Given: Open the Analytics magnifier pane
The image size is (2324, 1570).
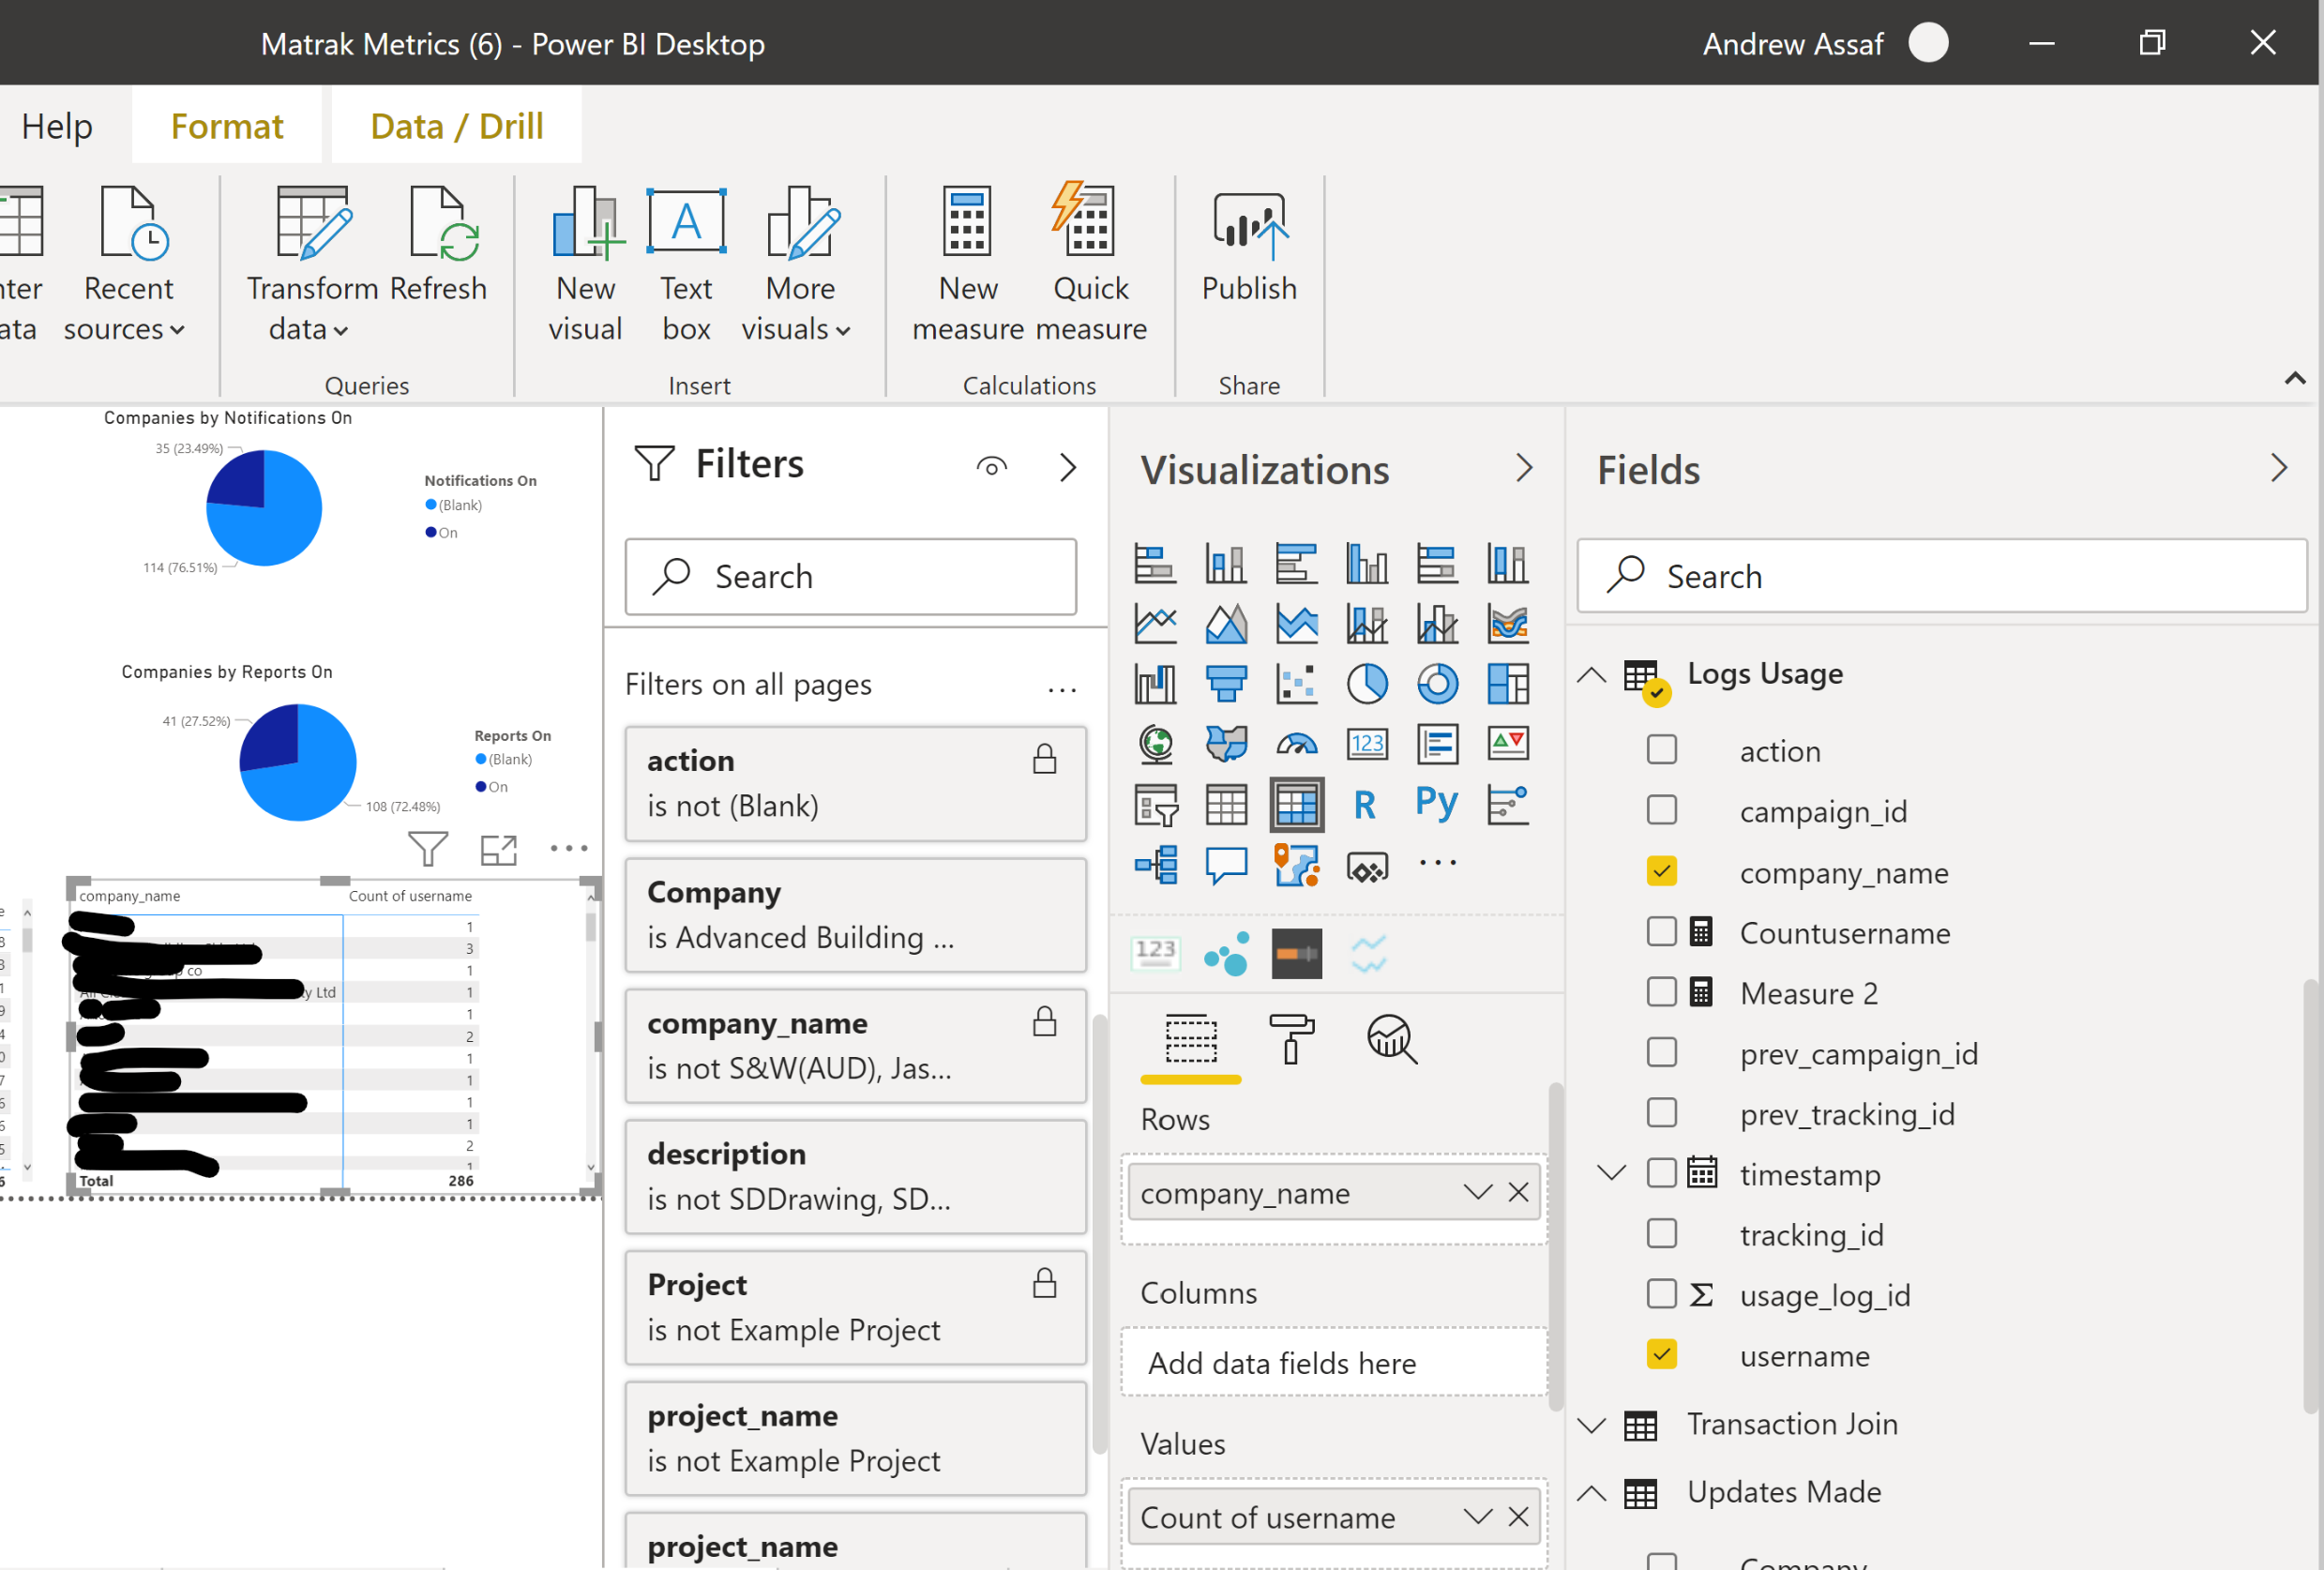Looking at the screenshot, I should click(x=1391, y=1038).
